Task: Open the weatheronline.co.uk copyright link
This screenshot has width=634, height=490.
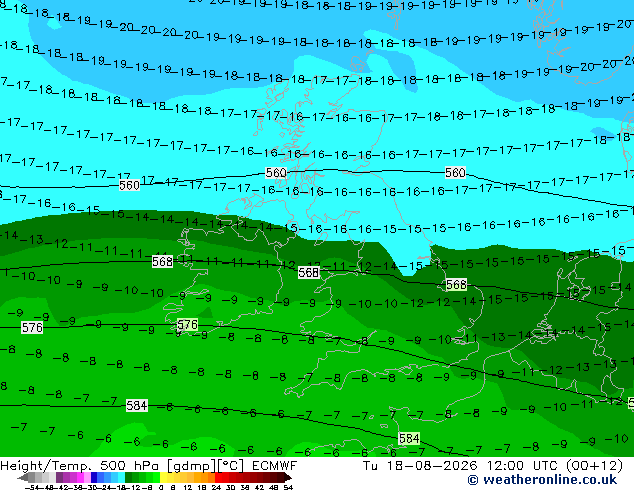Action: pyautogui.click(x=542, y=480)
